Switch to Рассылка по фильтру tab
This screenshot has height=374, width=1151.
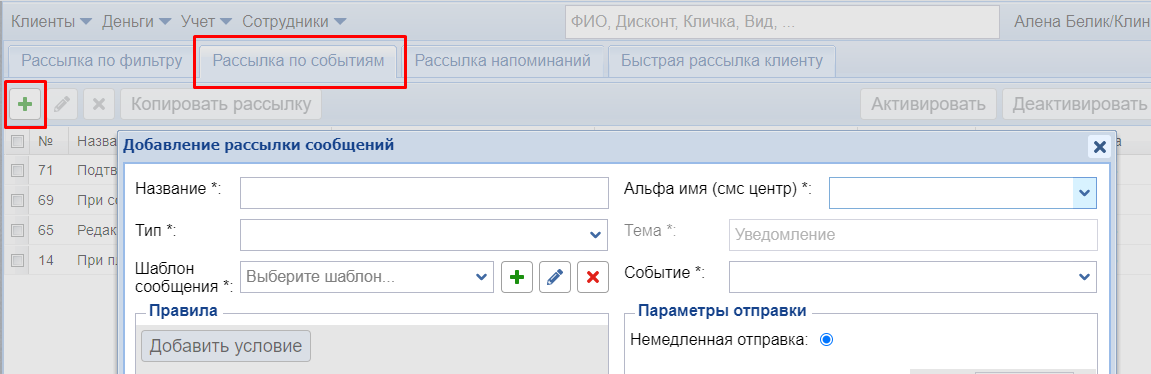[x=101, y=60]
